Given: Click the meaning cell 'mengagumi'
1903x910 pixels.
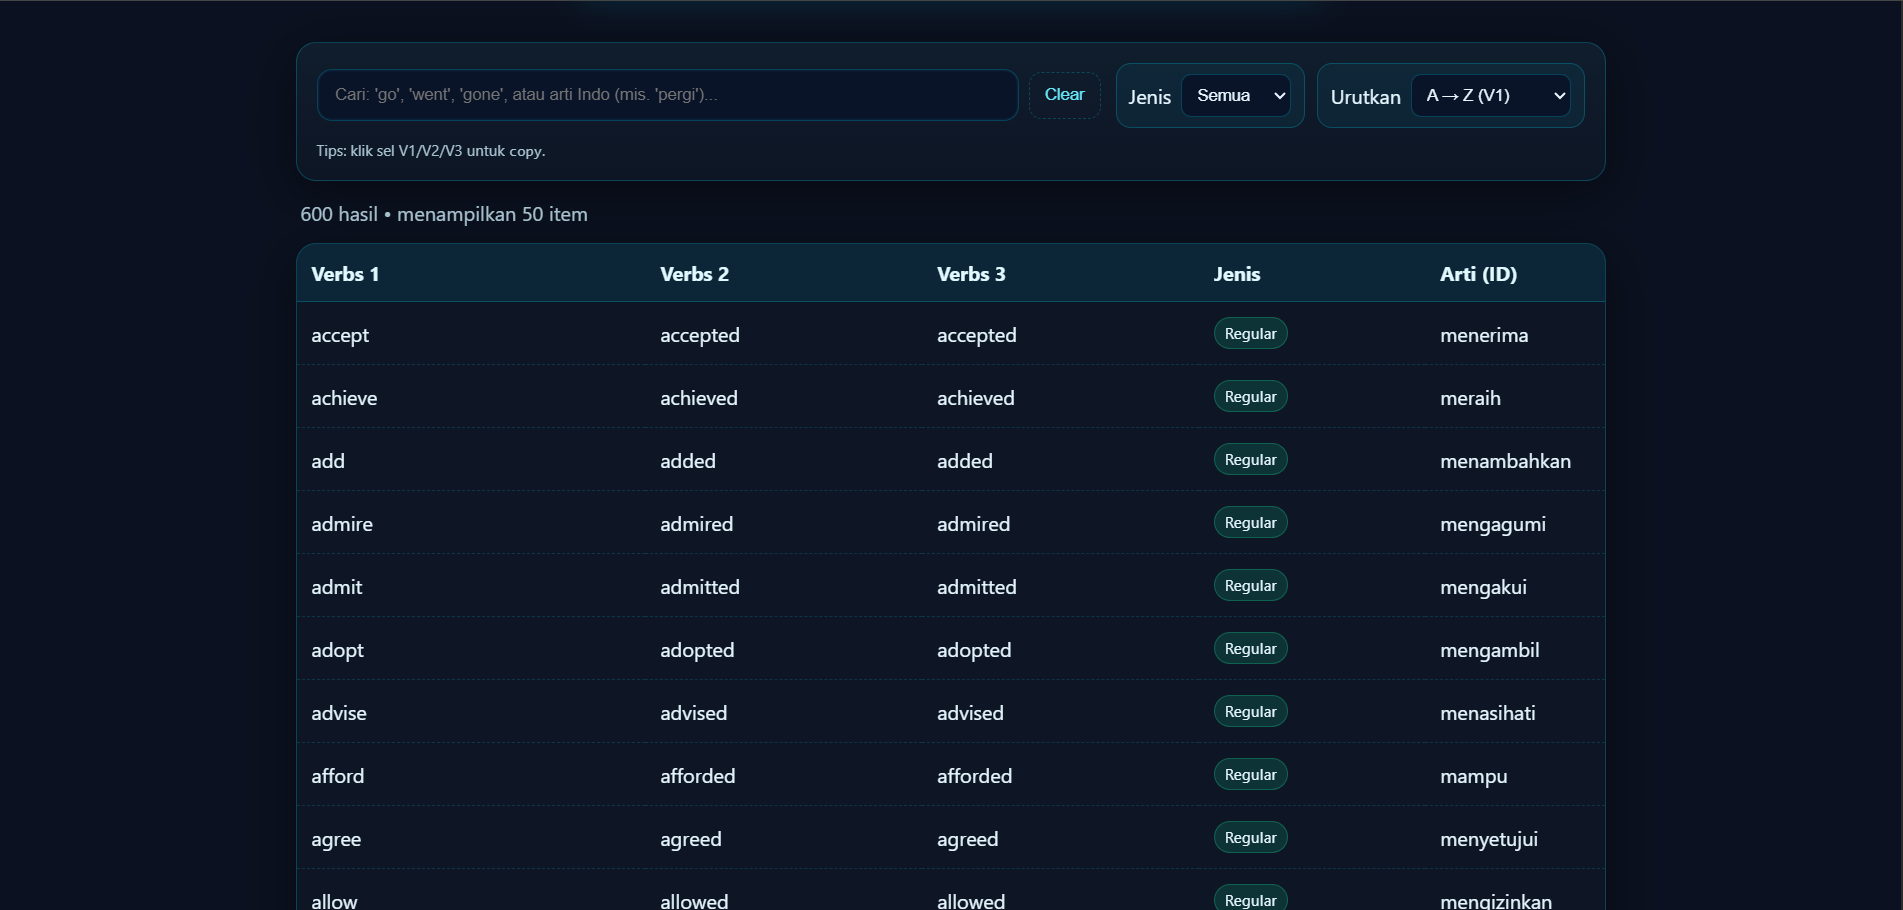Looking at the screenshot, I should (x=1493, y=523).
